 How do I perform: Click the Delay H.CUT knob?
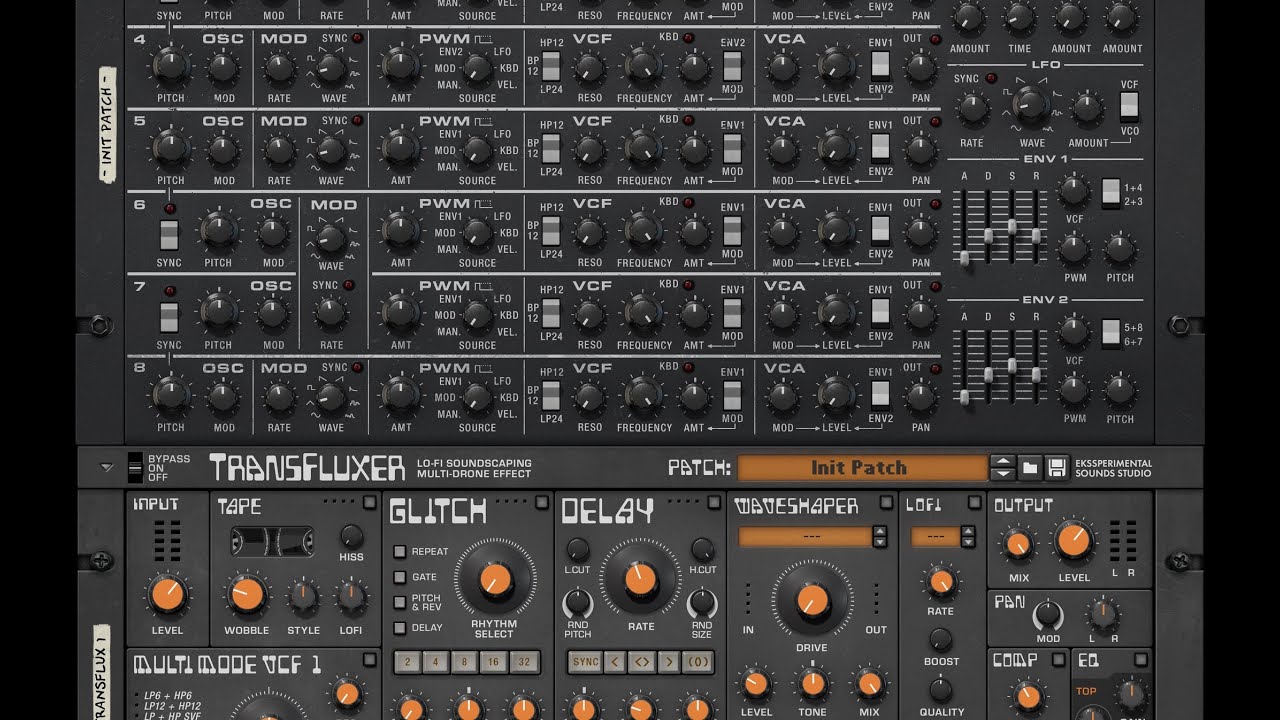coord(703,549)
